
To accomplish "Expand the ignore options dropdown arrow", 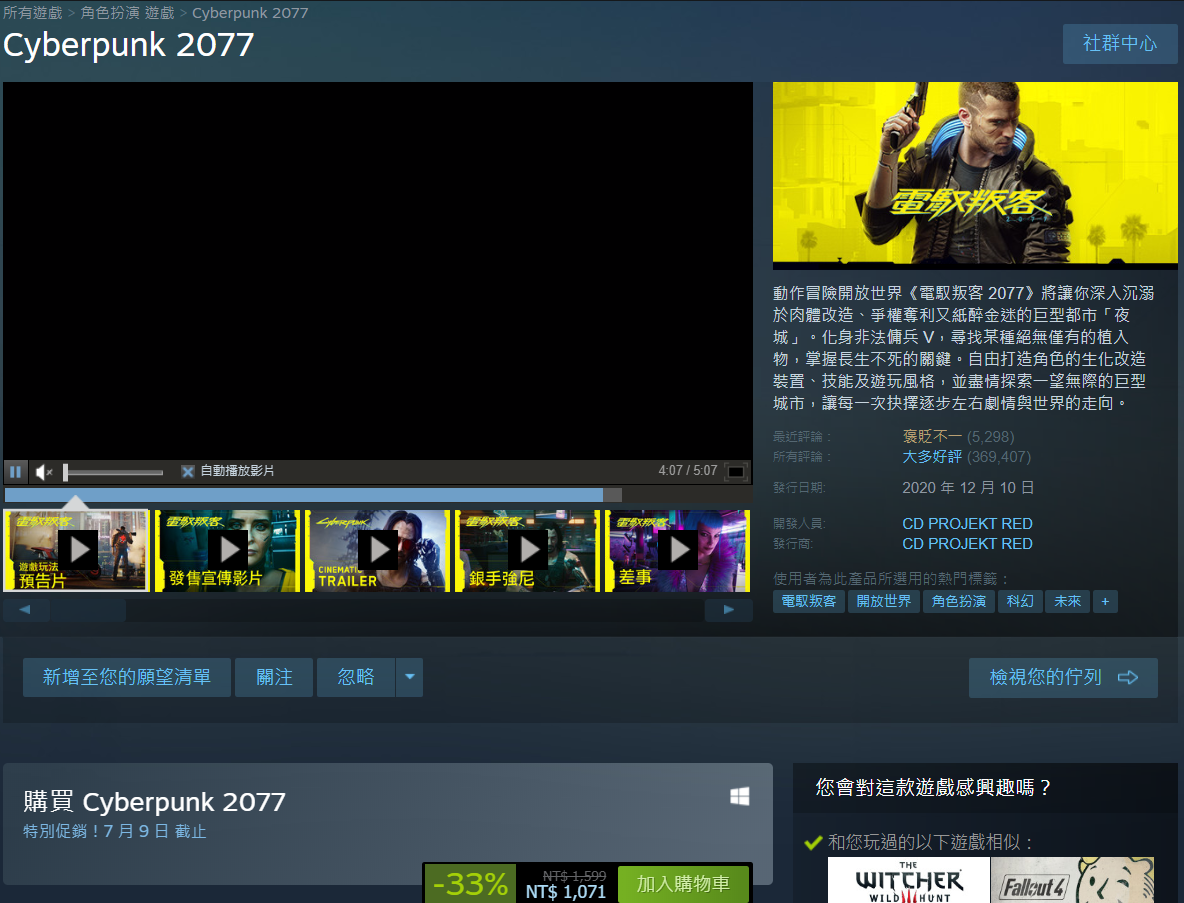I will pyautogui.click(x=409, y=677).
